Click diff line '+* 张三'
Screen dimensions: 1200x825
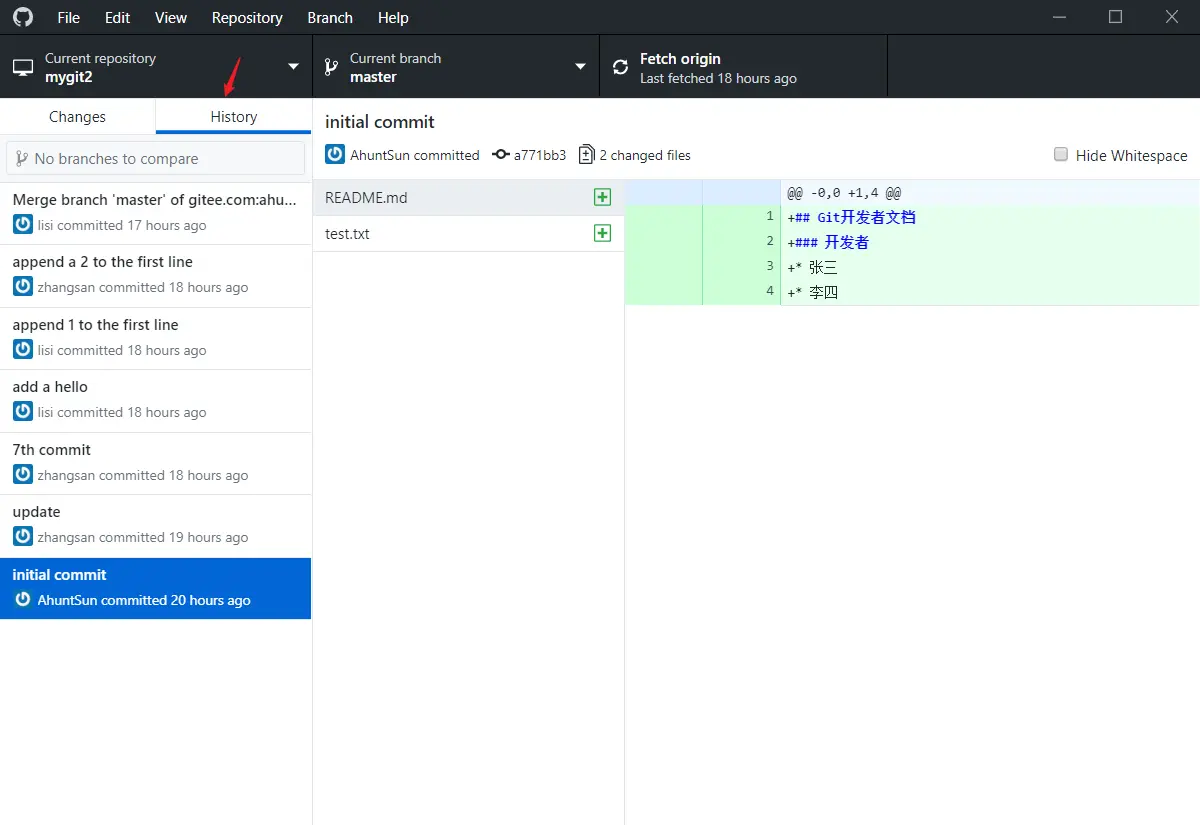(812, 267)
